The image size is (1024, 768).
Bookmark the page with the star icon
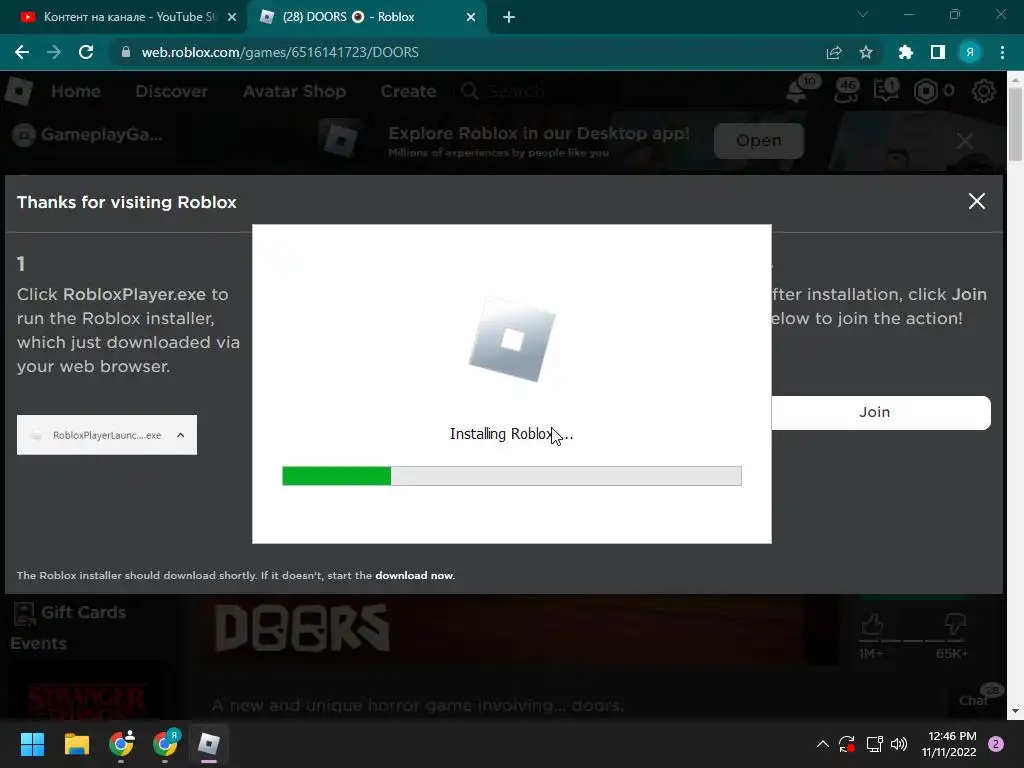point(866,52)
